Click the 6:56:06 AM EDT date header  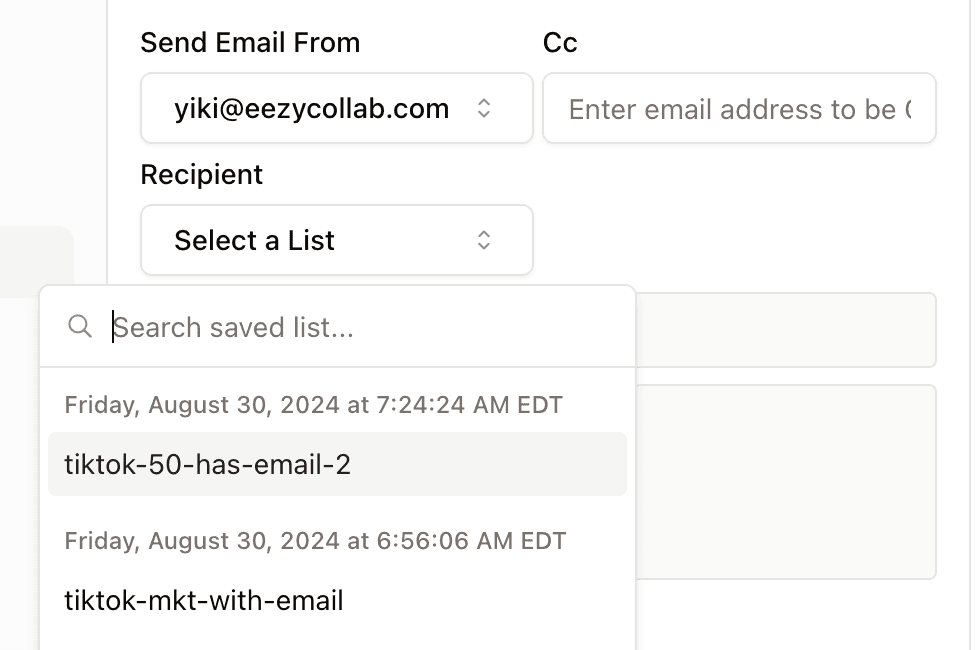[x=315, y=541]
